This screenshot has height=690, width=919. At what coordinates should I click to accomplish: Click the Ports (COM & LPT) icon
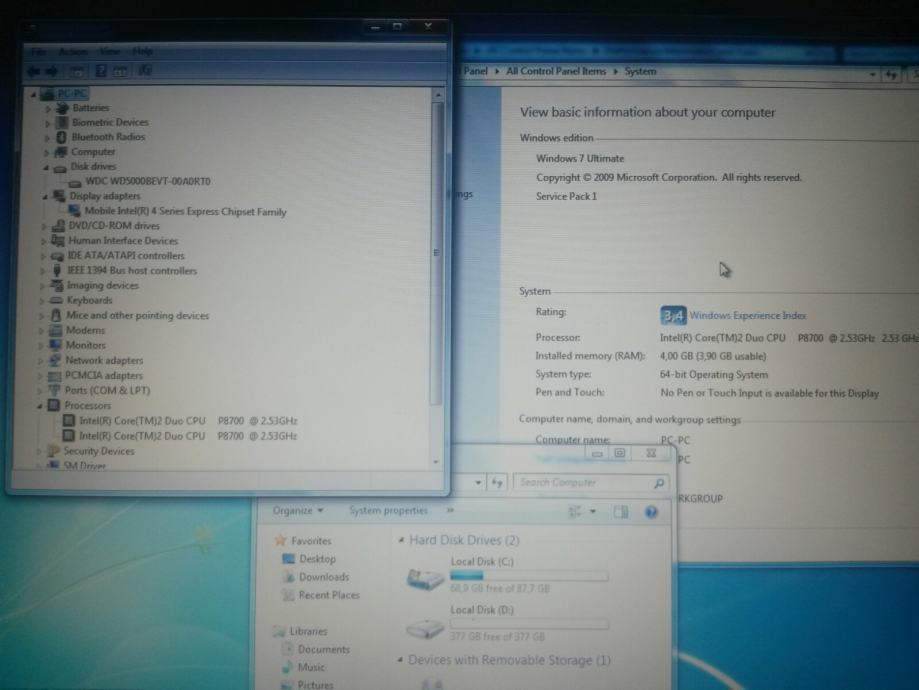[55, 390]
